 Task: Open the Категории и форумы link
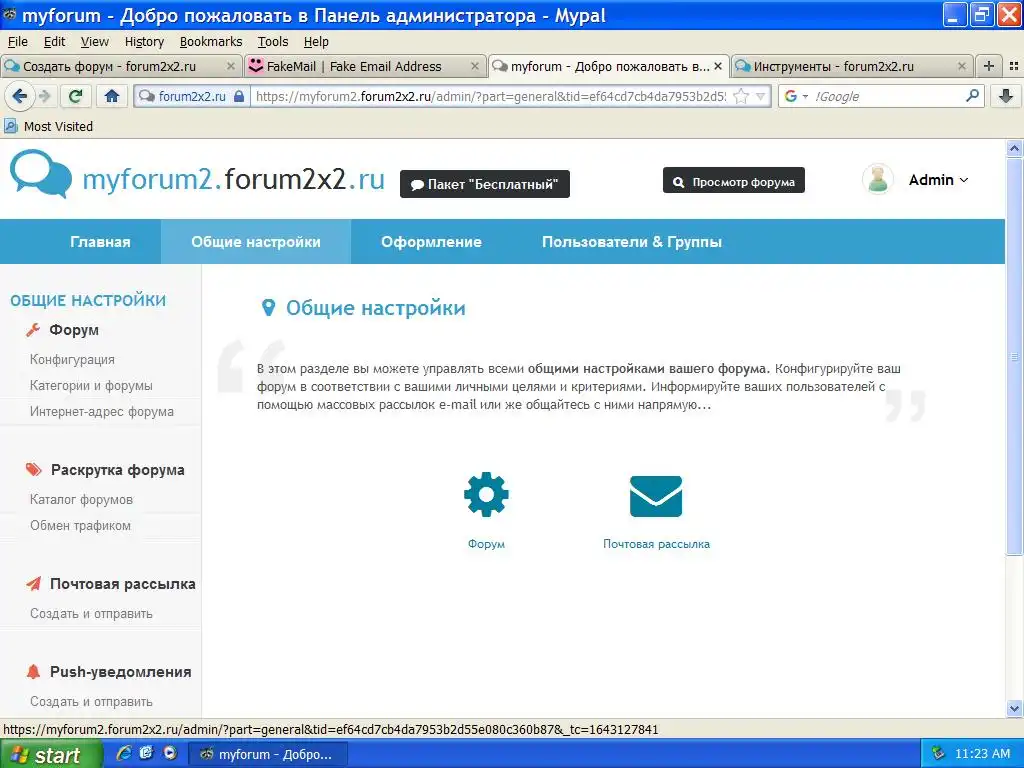point(91,385)
